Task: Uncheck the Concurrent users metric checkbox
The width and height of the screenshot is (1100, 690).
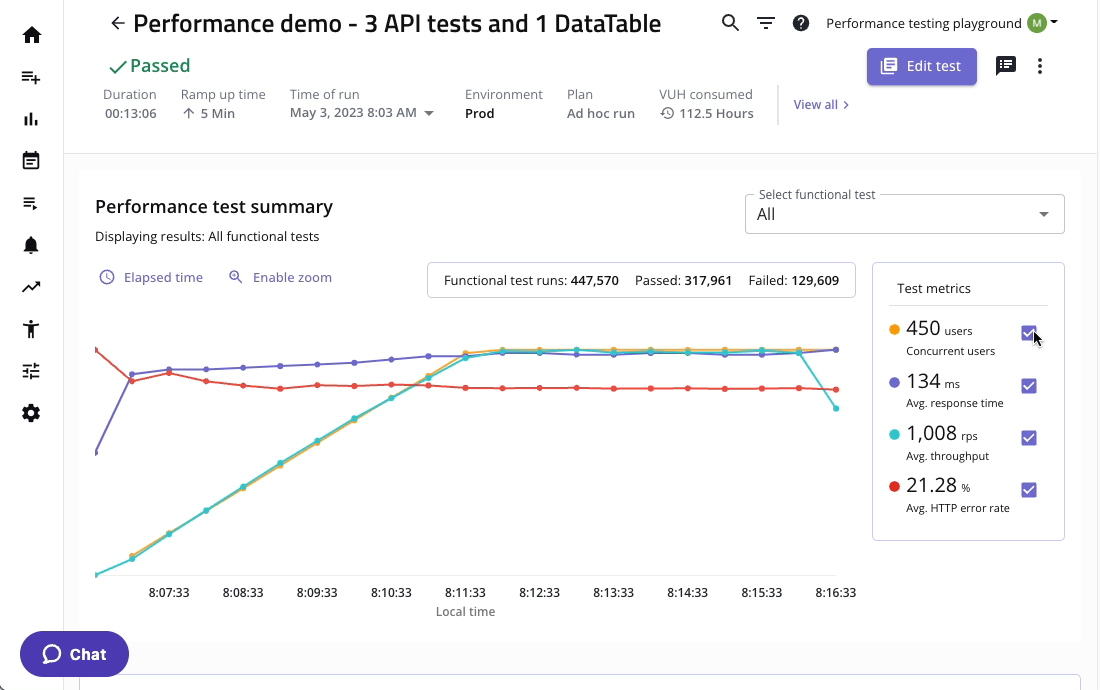Action: point(1028,333)
